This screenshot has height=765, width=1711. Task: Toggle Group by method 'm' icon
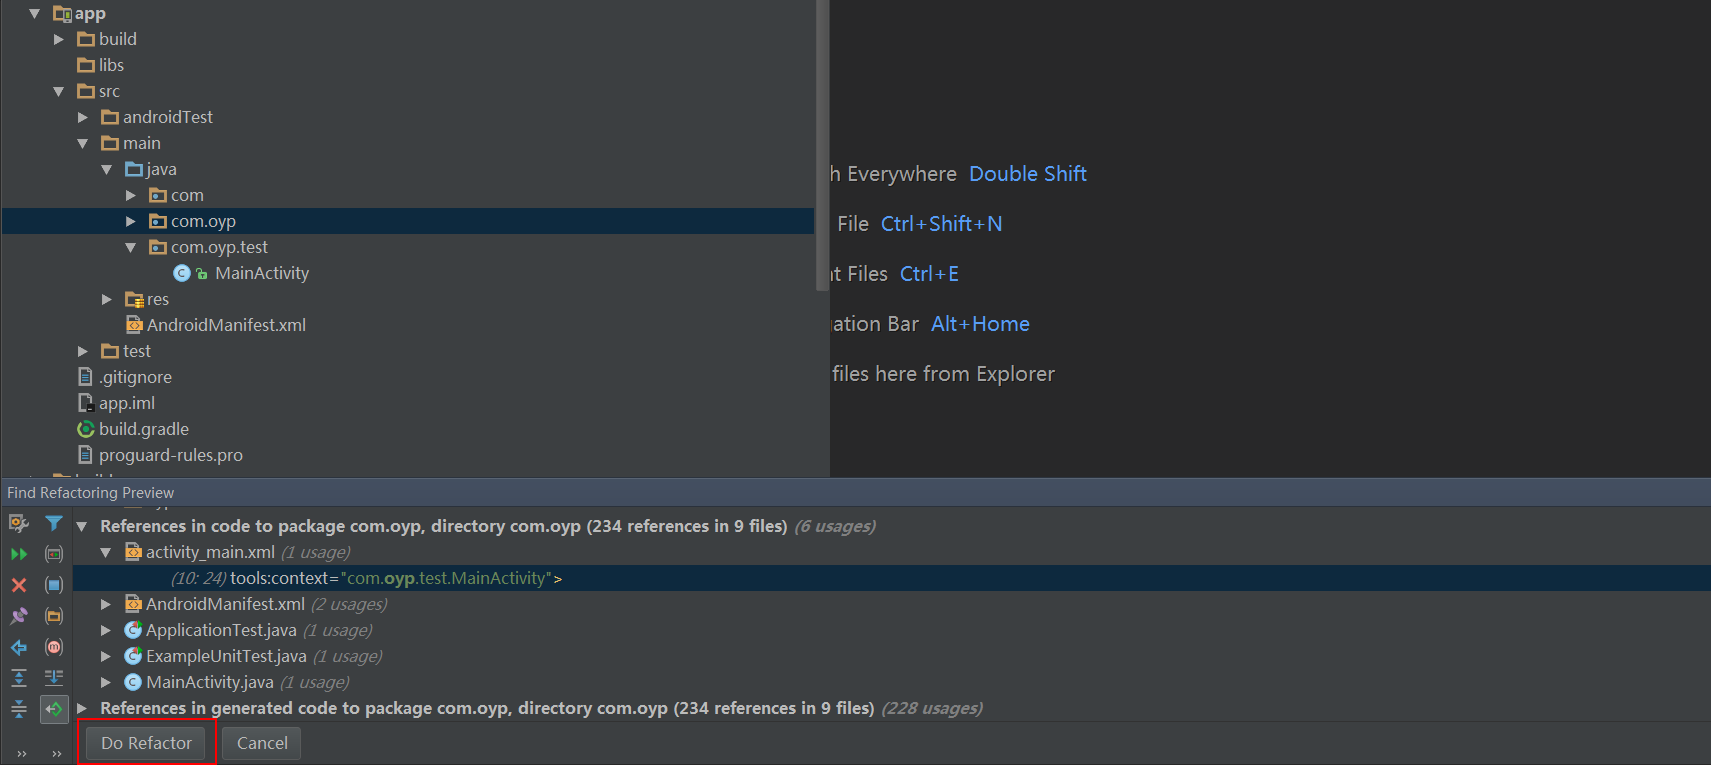point(54,647)
